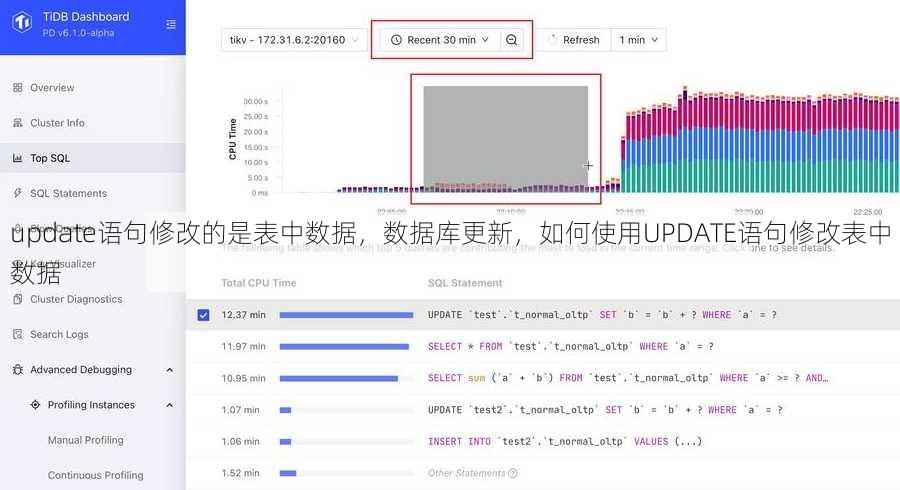
Task: Click the SQL Statements lightning icon
Action: pyautogui.click(x=18, y=193)
